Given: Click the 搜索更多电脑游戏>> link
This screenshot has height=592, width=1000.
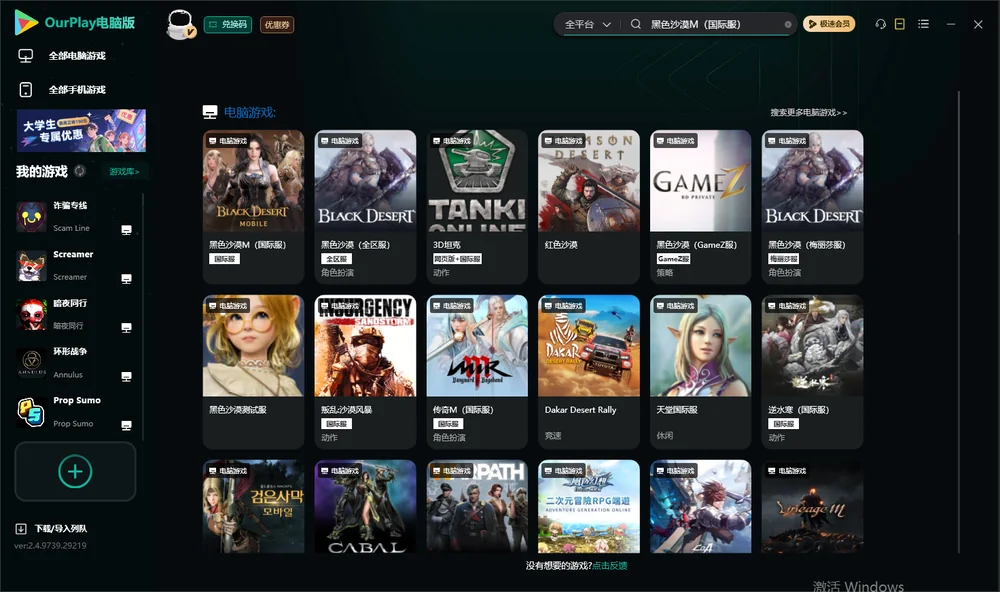Looking at the screenshot, I should click(x=808, y=113).
